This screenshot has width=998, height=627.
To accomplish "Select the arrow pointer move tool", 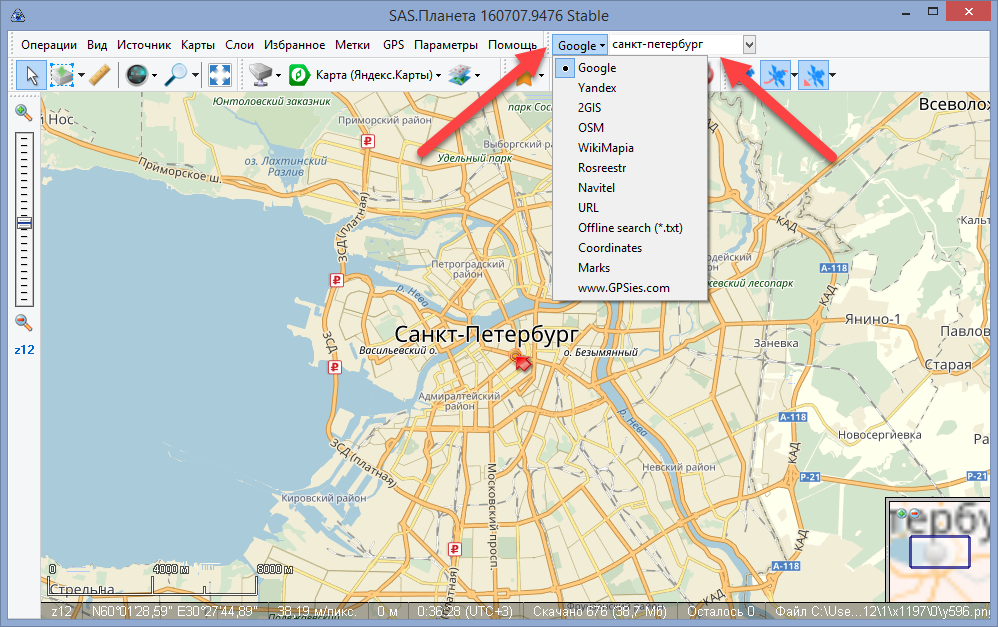I will (30, 75).
